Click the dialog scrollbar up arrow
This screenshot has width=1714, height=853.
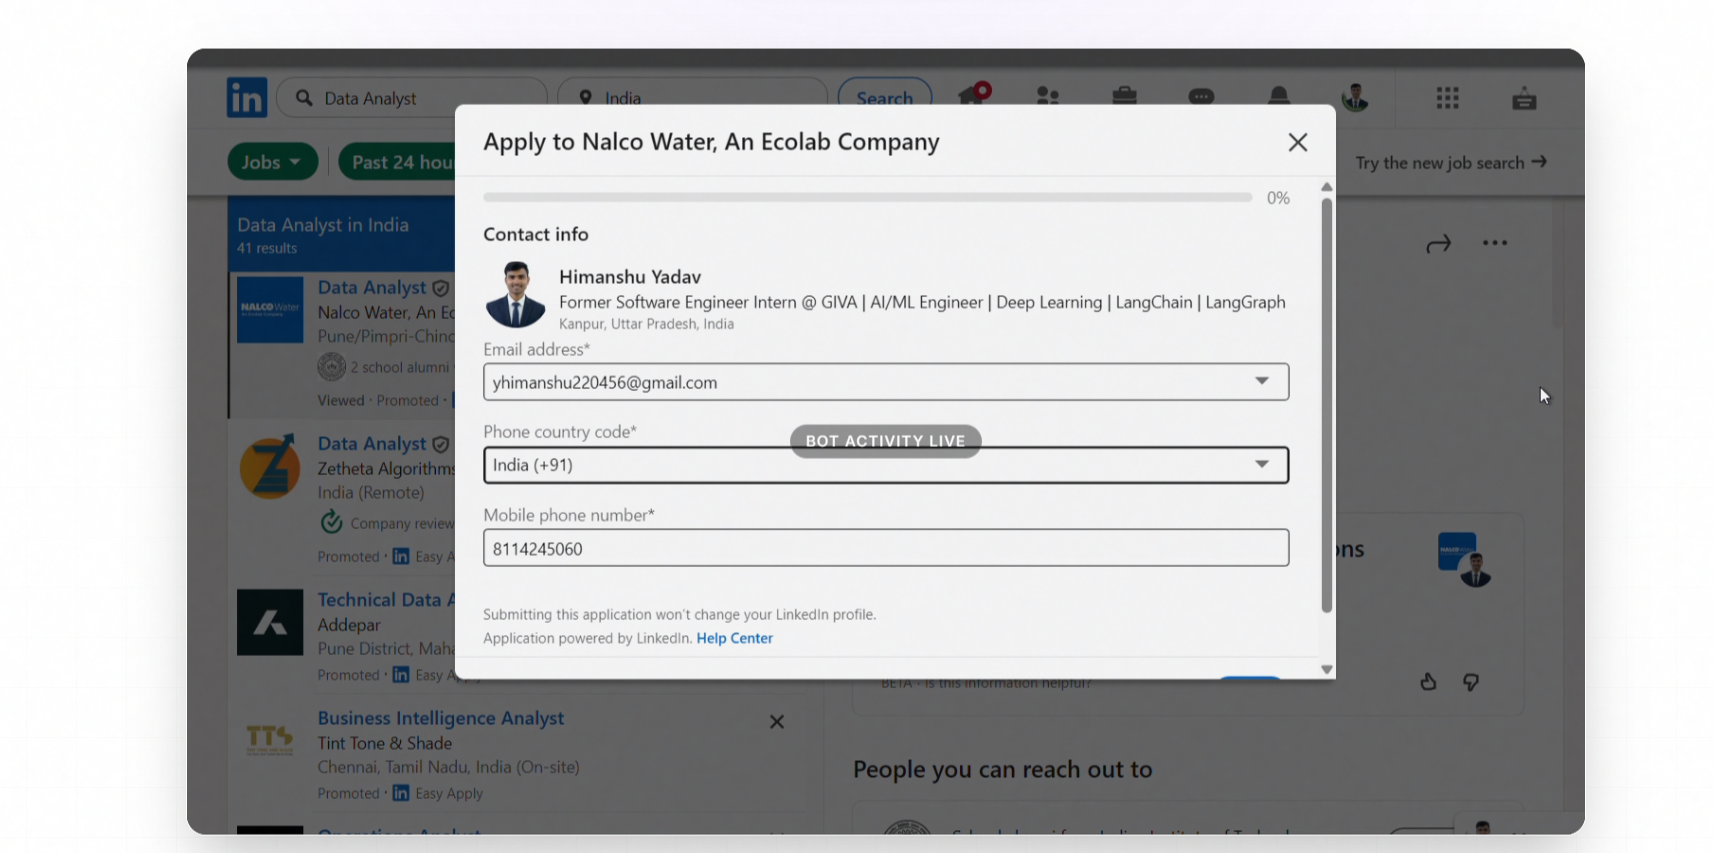(x=1327, y=187)
